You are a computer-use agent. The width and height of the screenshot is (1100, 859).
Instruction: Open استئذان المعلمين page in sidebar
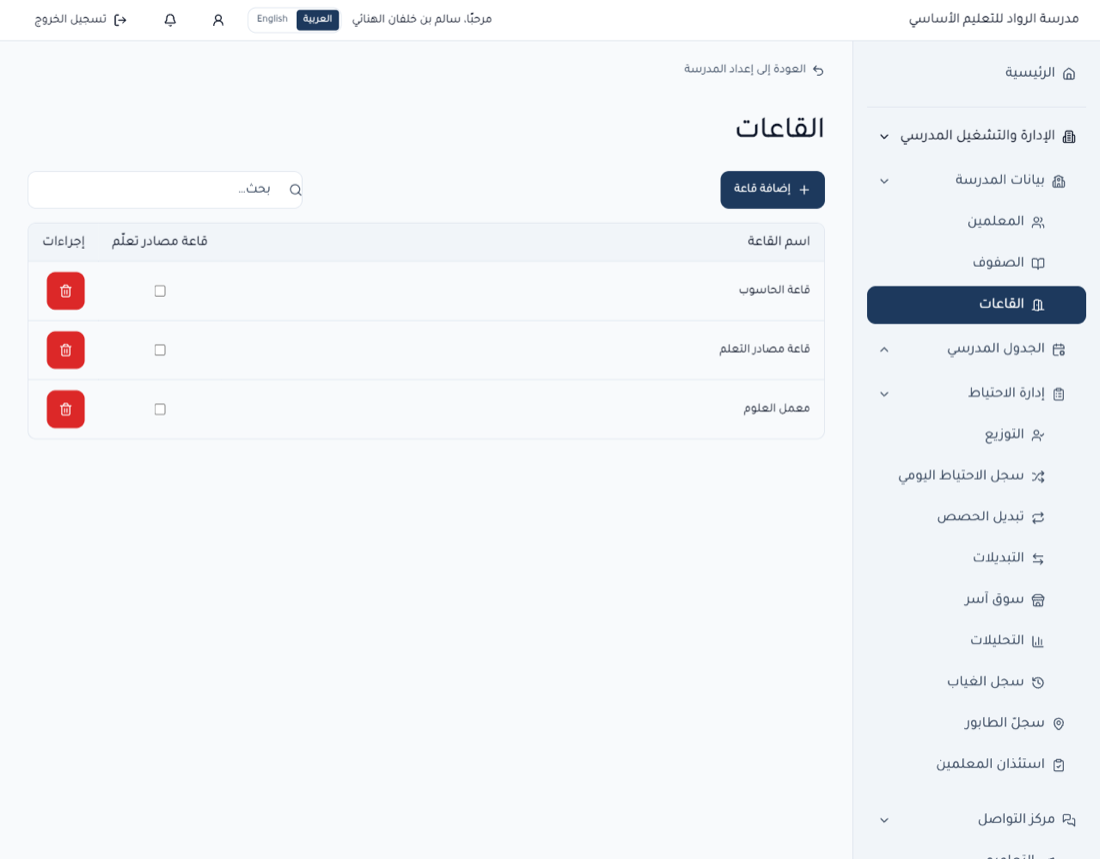click(977, 765)
